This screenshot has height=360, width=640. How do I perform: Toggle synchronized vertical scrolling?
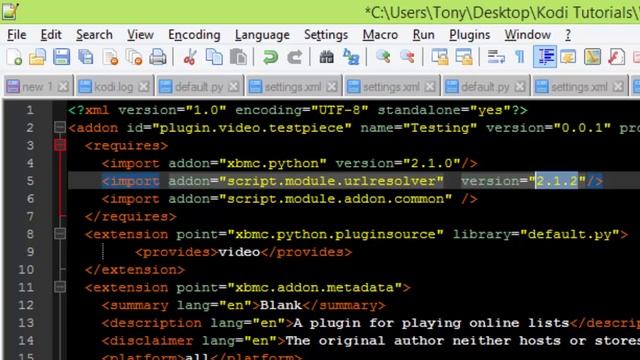pos(439,57)
